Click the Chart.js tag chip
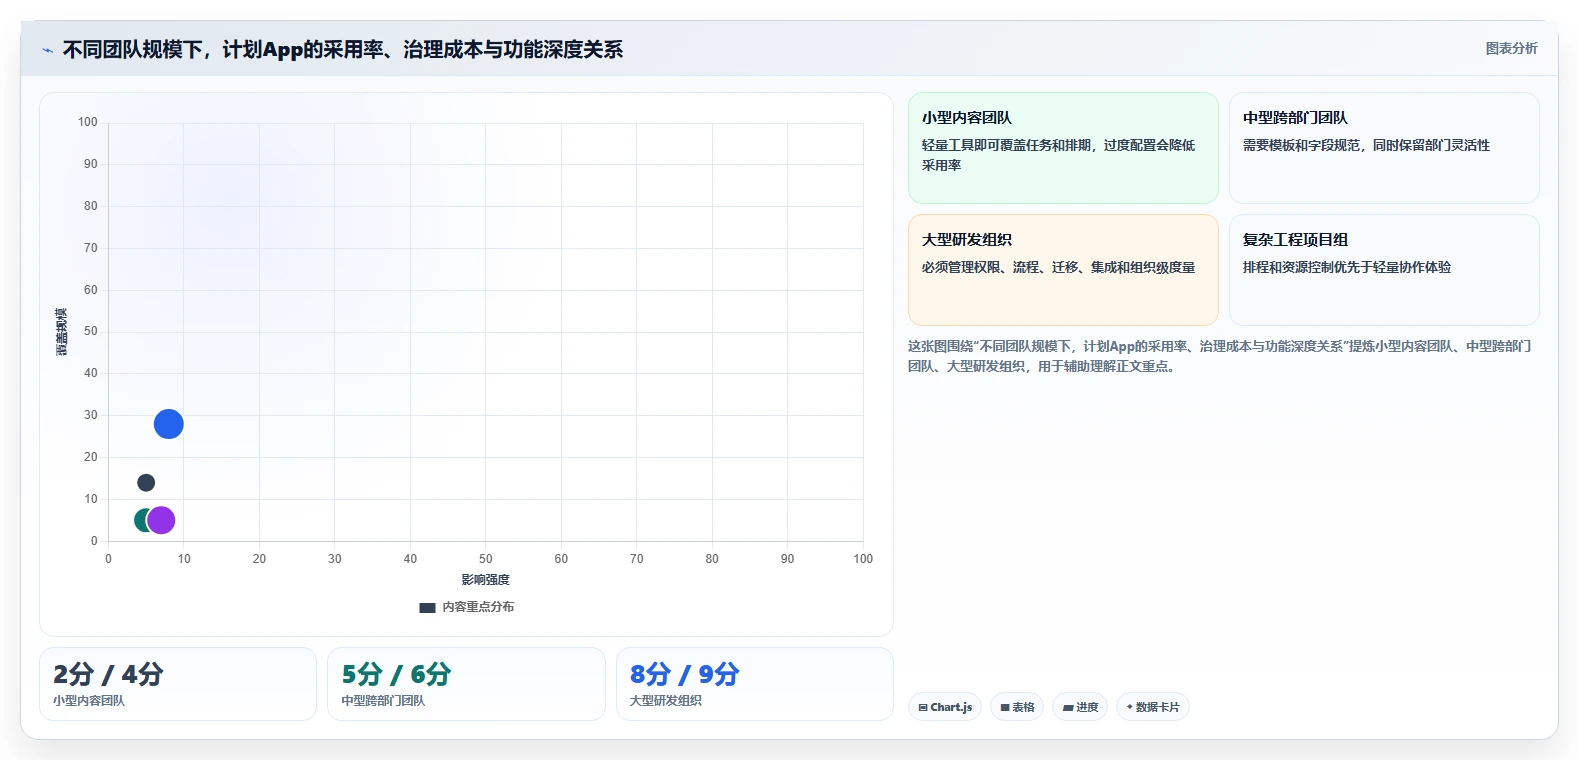This screenshot has width=1579, height=760. pos(945,707)
